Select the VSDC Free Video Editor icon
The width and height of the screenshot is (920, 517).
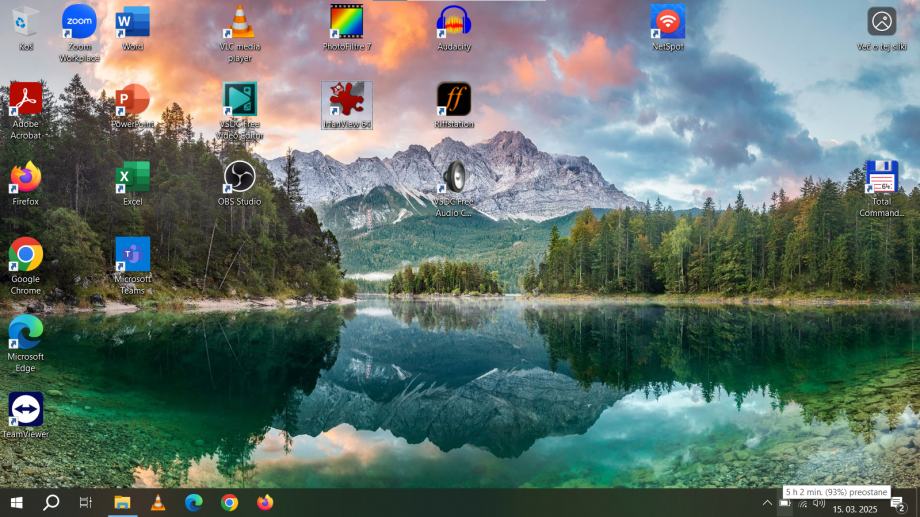239,111
